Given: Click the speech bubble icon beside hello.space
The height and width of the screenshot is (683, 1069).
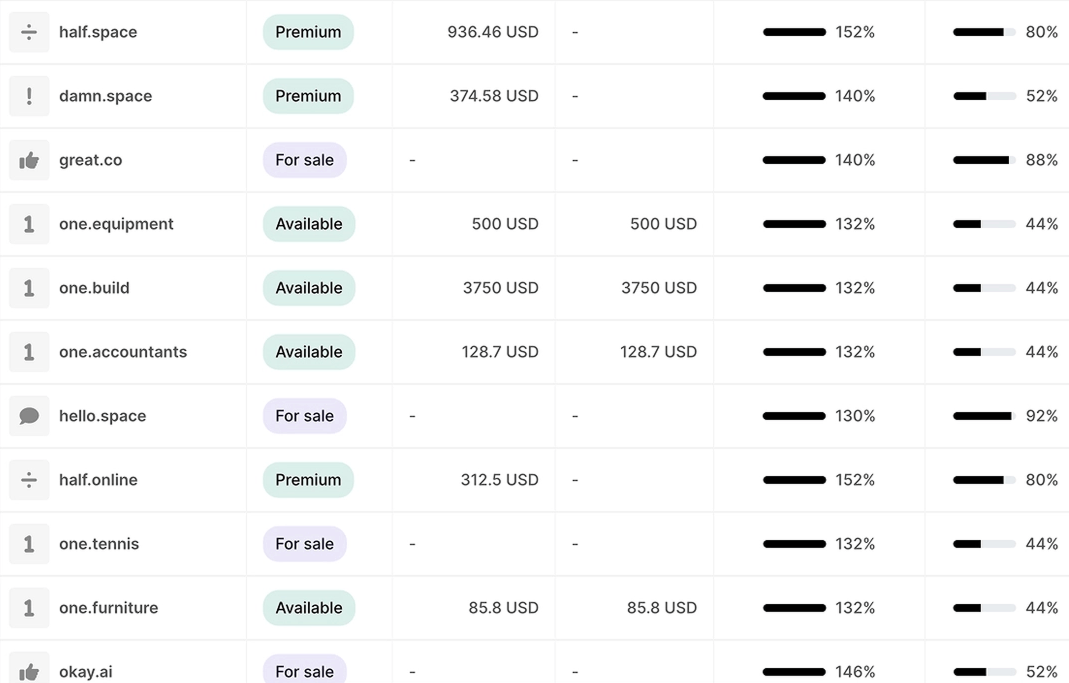Looking at the screenshot, I should point(29,415).
